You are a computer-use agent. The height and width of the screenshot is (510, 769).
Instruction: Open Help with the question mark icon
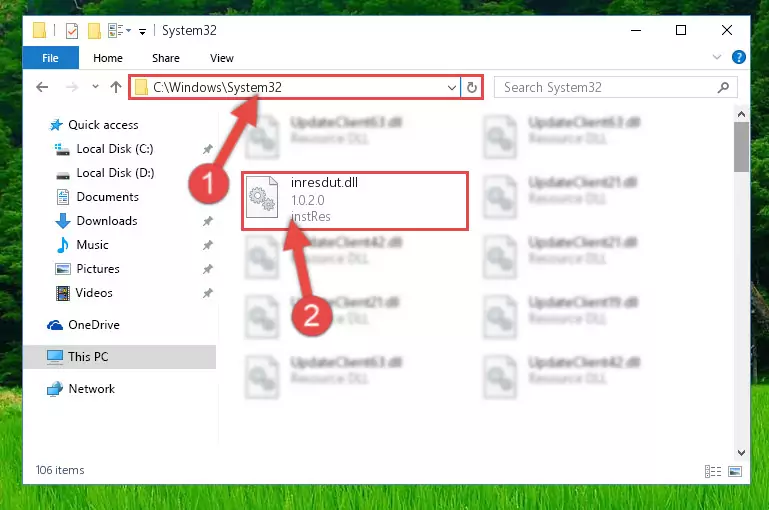739,57
